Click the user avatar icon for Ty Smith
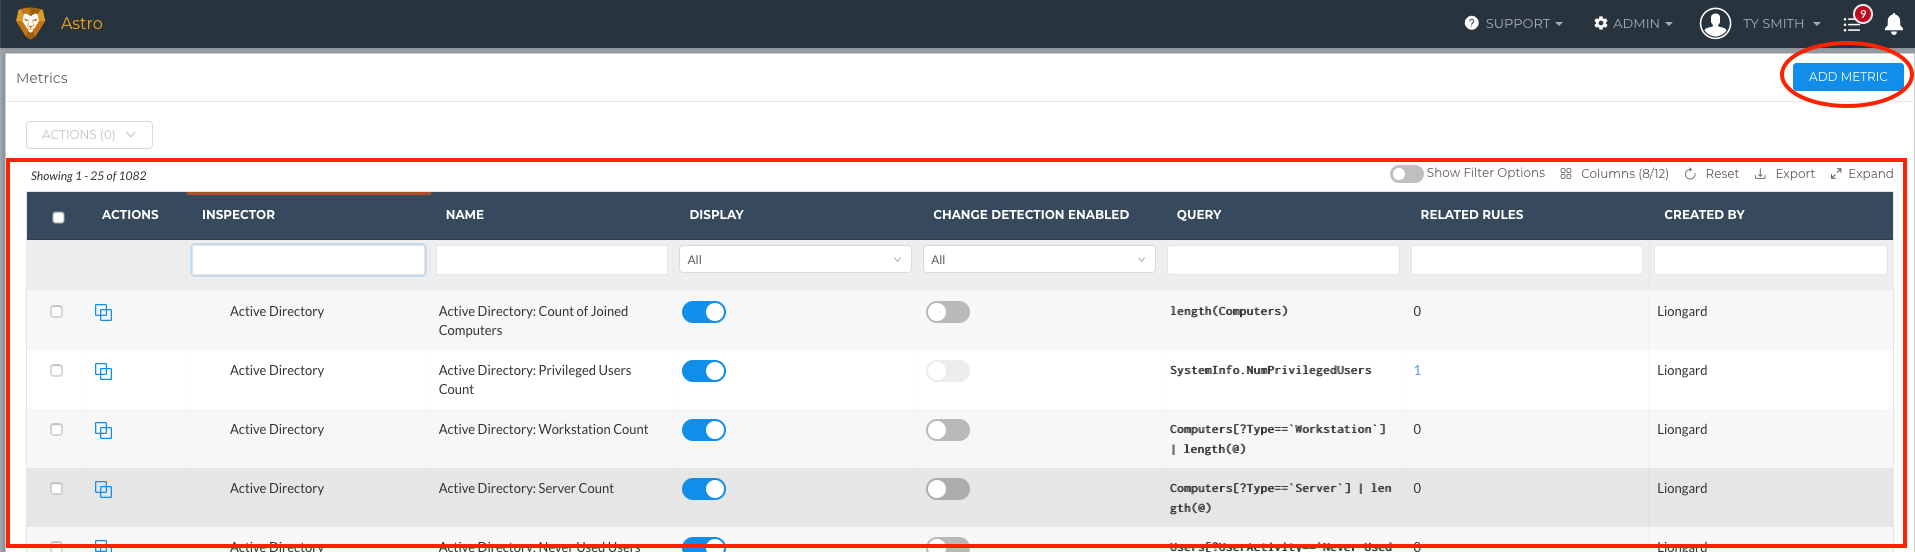The width and height of the screenshot is (1915, 552). pyautogui.click(x=1715, y=23)
